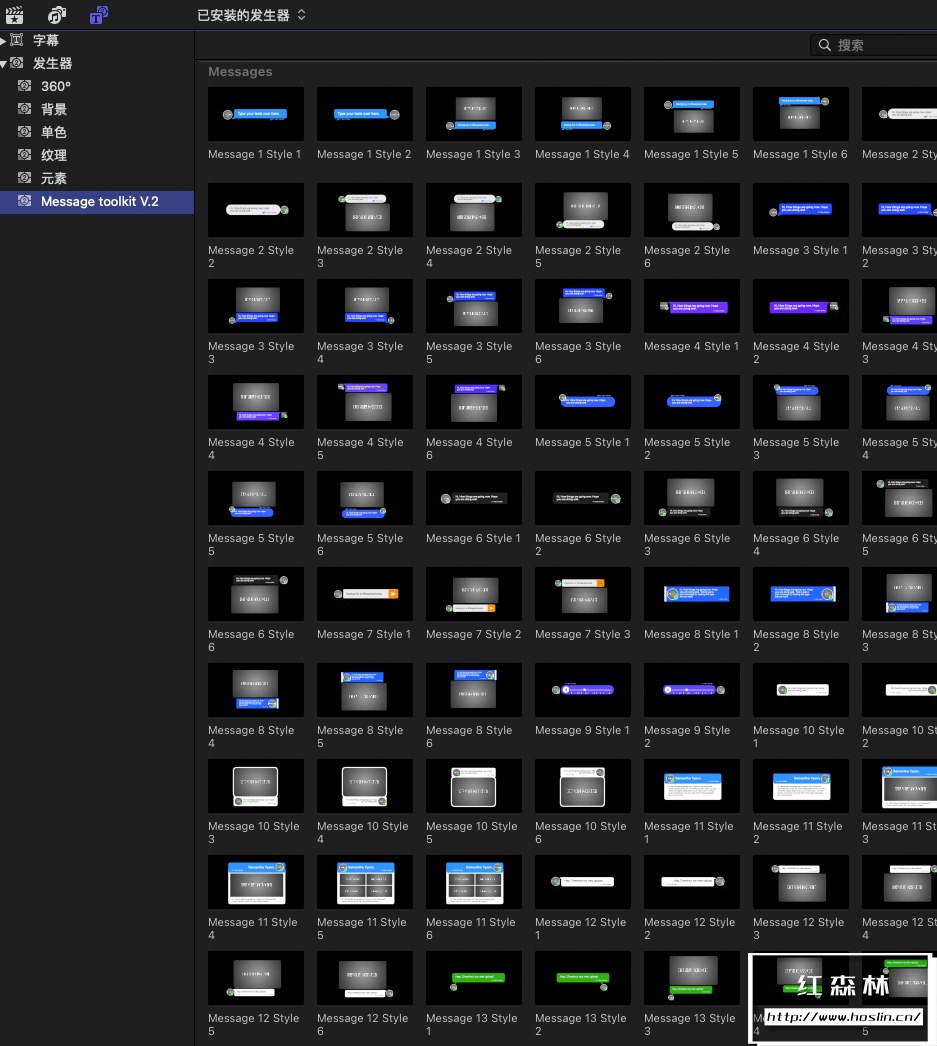Select Message 7 Style 3 thumbnail
Image resolution: width=937 pixels, height=1046 pixels.
pyautogui.click(x=583, y=594)
